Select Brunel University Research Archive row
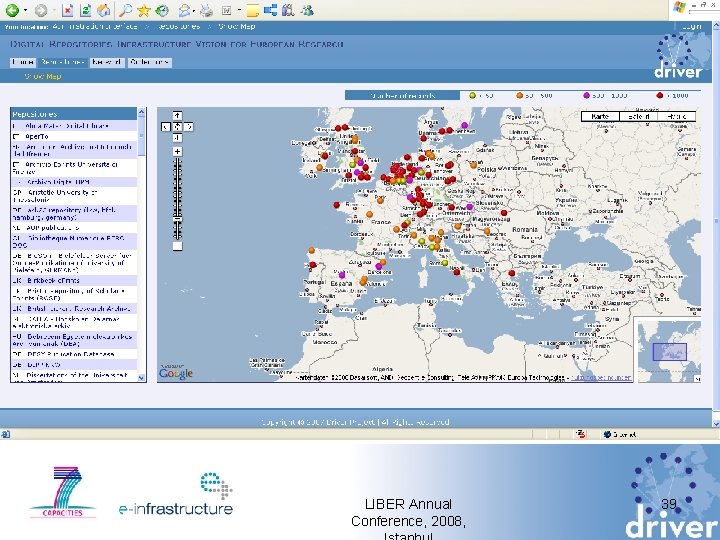This screenshot has width=720, height=540. (74, 309)
